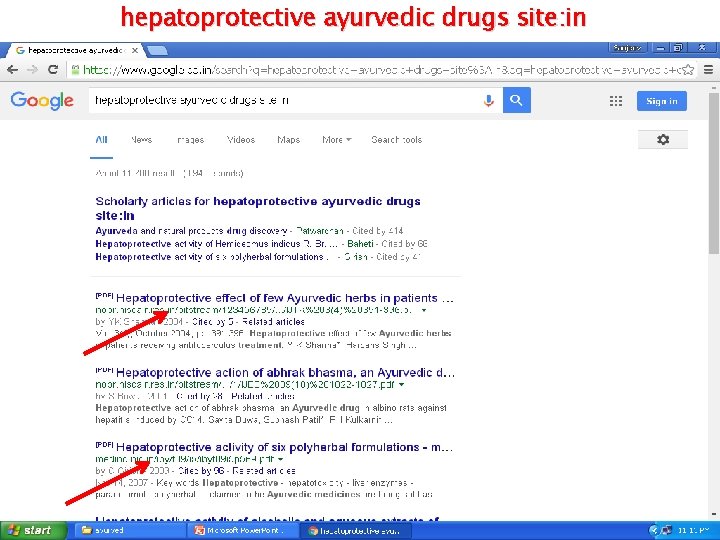720x540 pixels.
Task: Open Ayurveda and natural products drug discovery
Action: [x=191, y=231]
